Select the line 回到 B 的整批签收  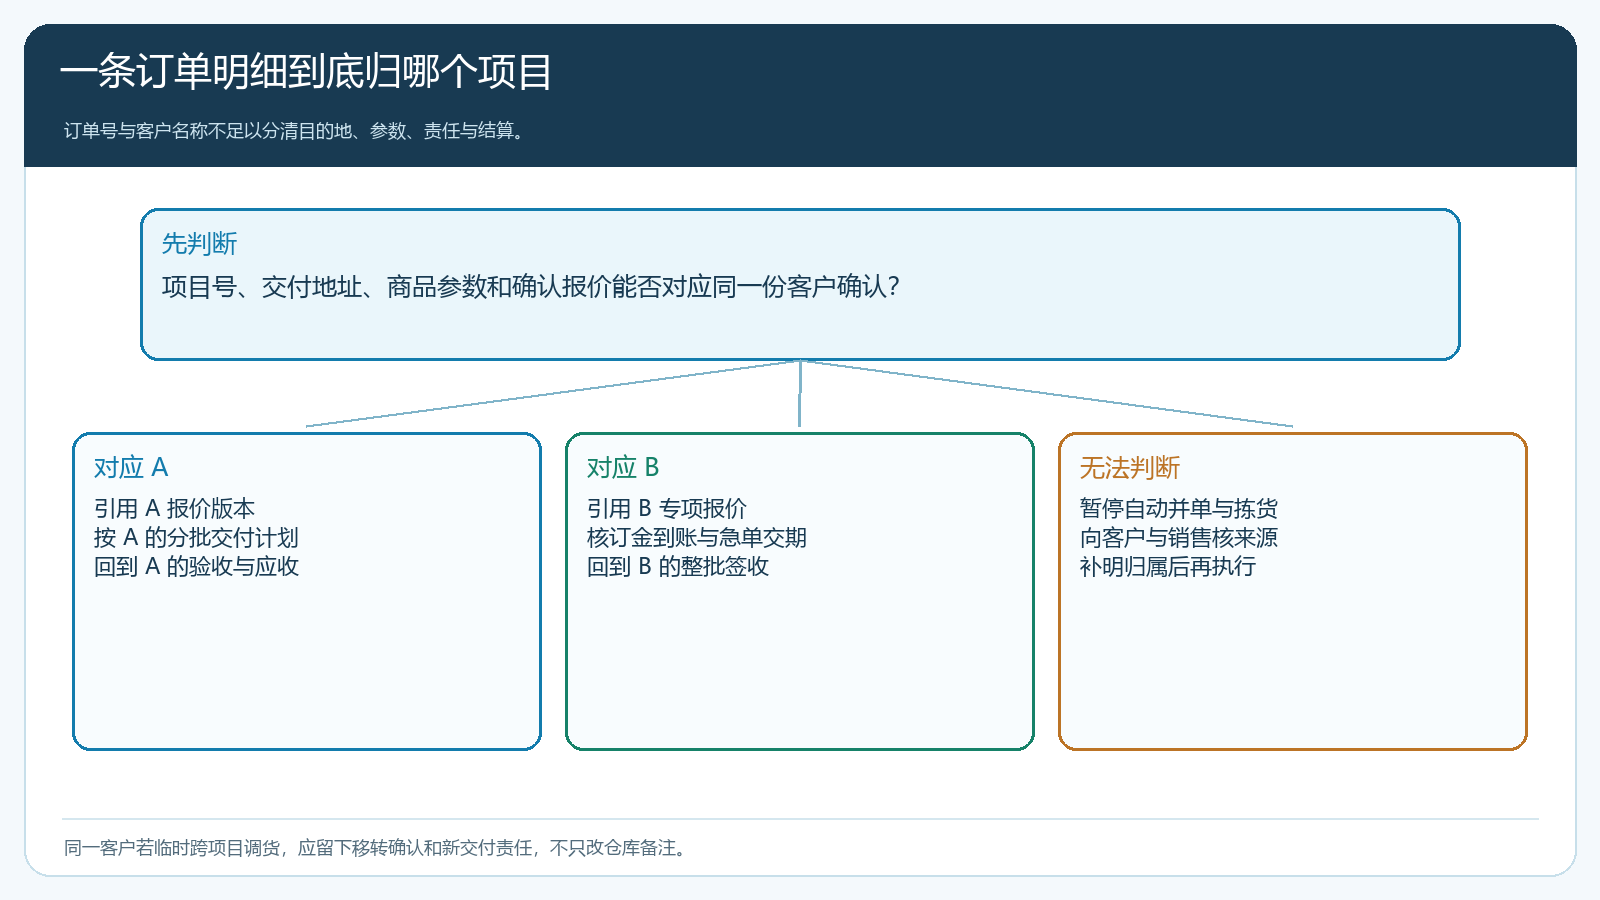678,566
